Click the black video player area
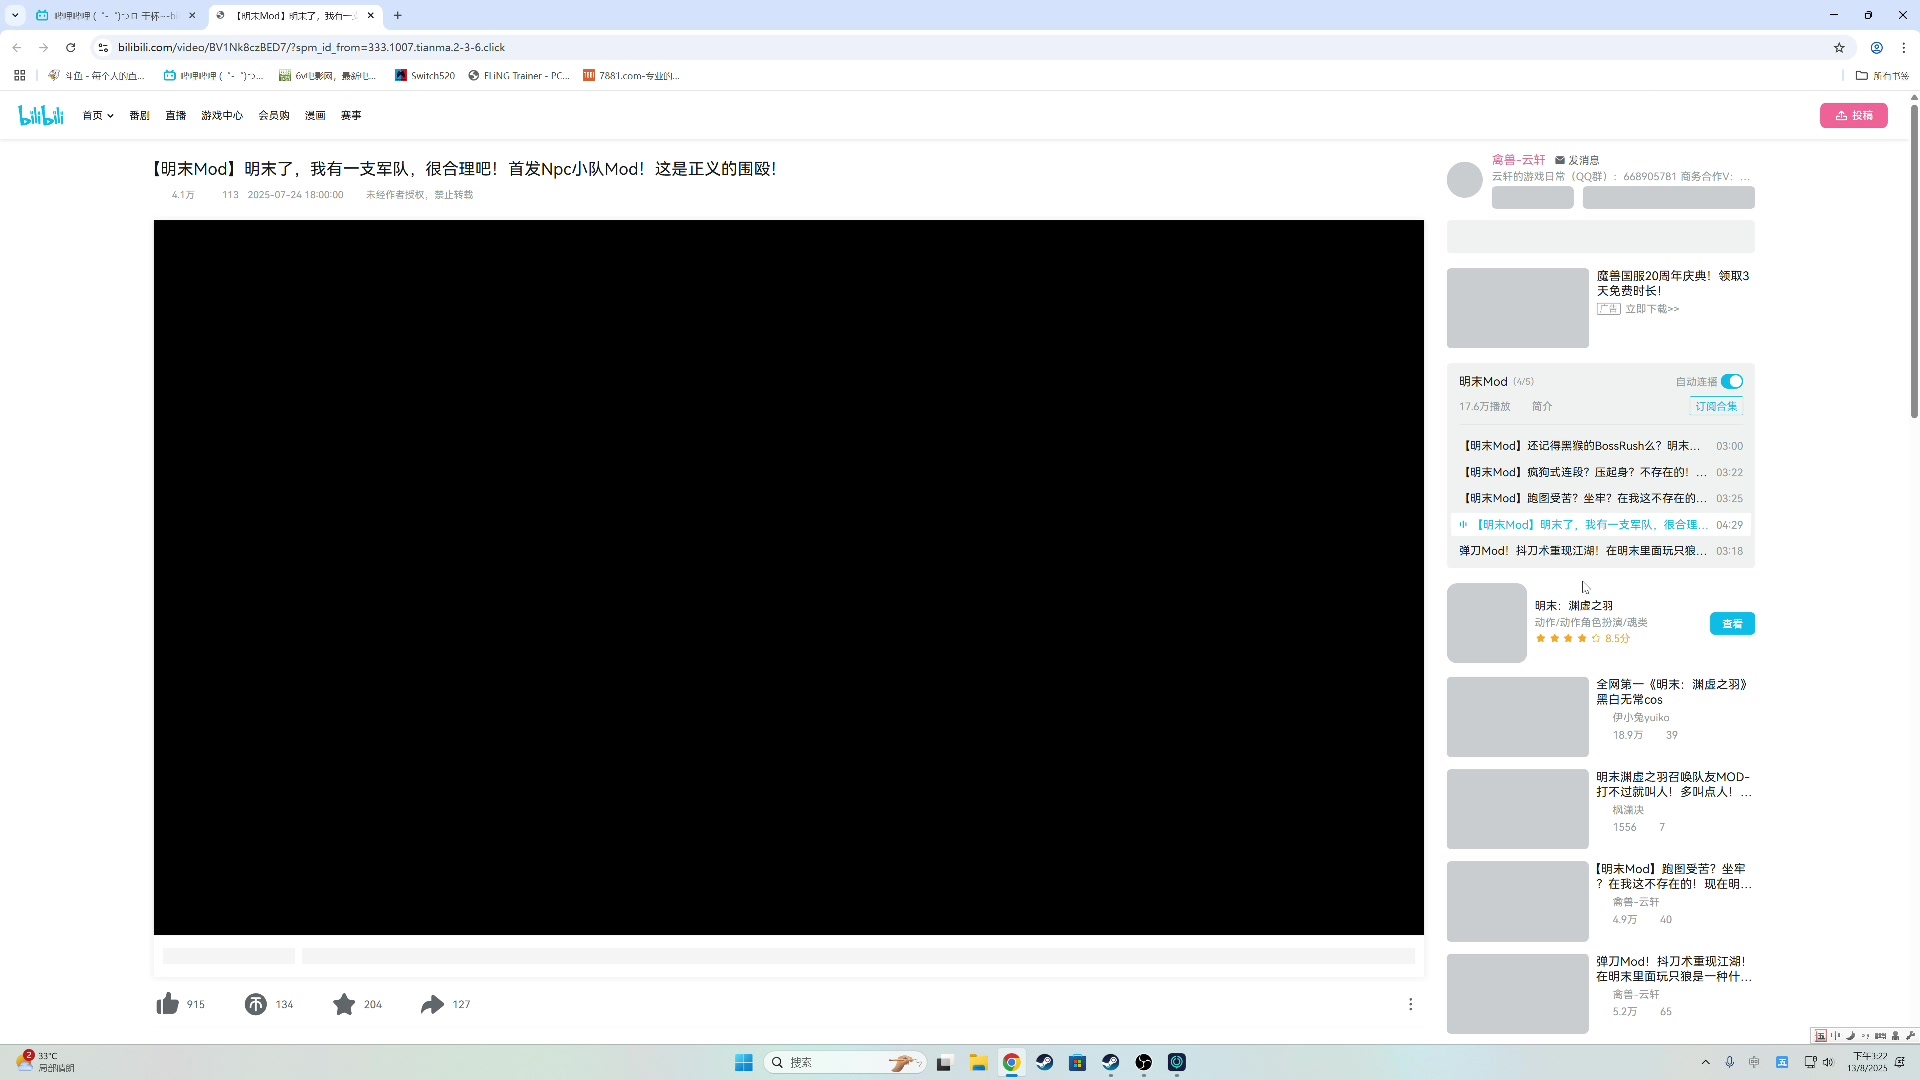 (788, 577)
